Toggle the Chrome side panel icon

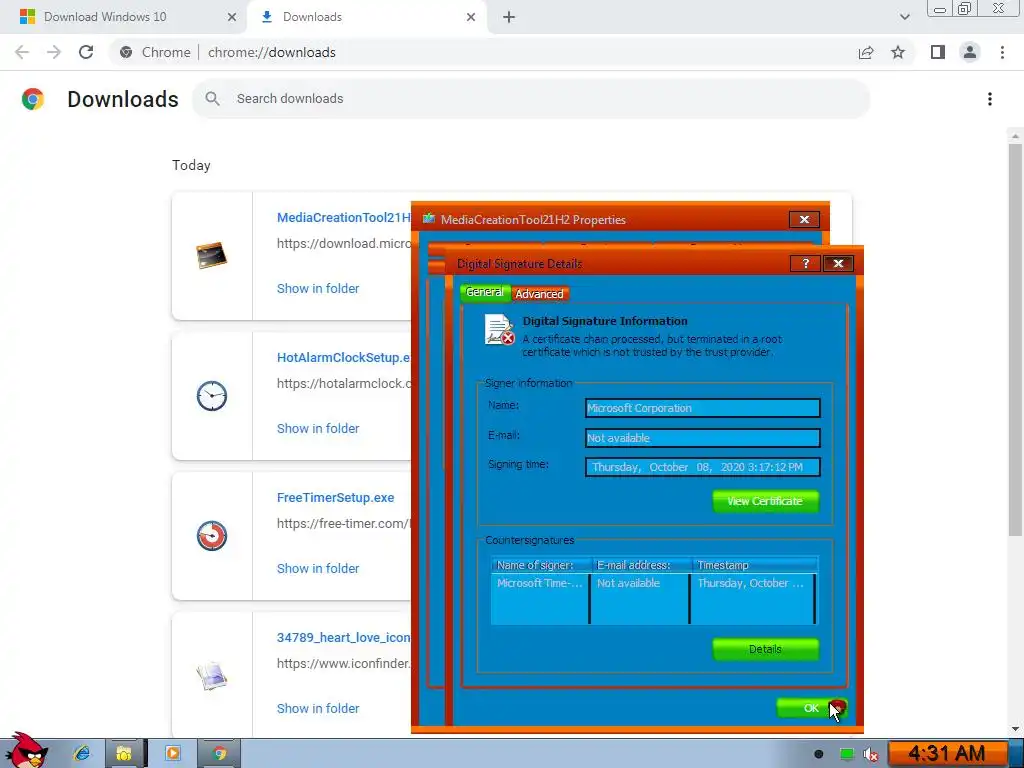pyautogui.click(x=938, y=52)
